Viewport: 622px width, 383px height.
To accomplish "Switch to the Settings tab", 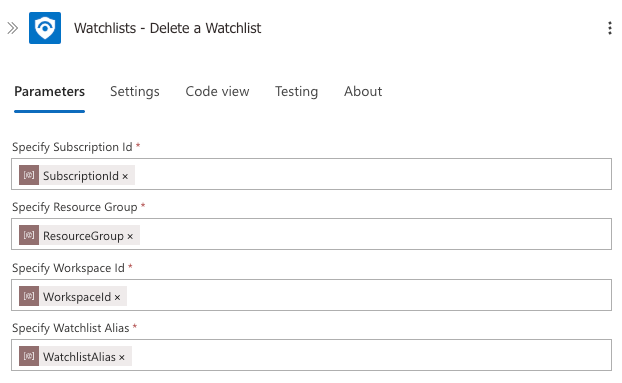I will tap(135, 92).
